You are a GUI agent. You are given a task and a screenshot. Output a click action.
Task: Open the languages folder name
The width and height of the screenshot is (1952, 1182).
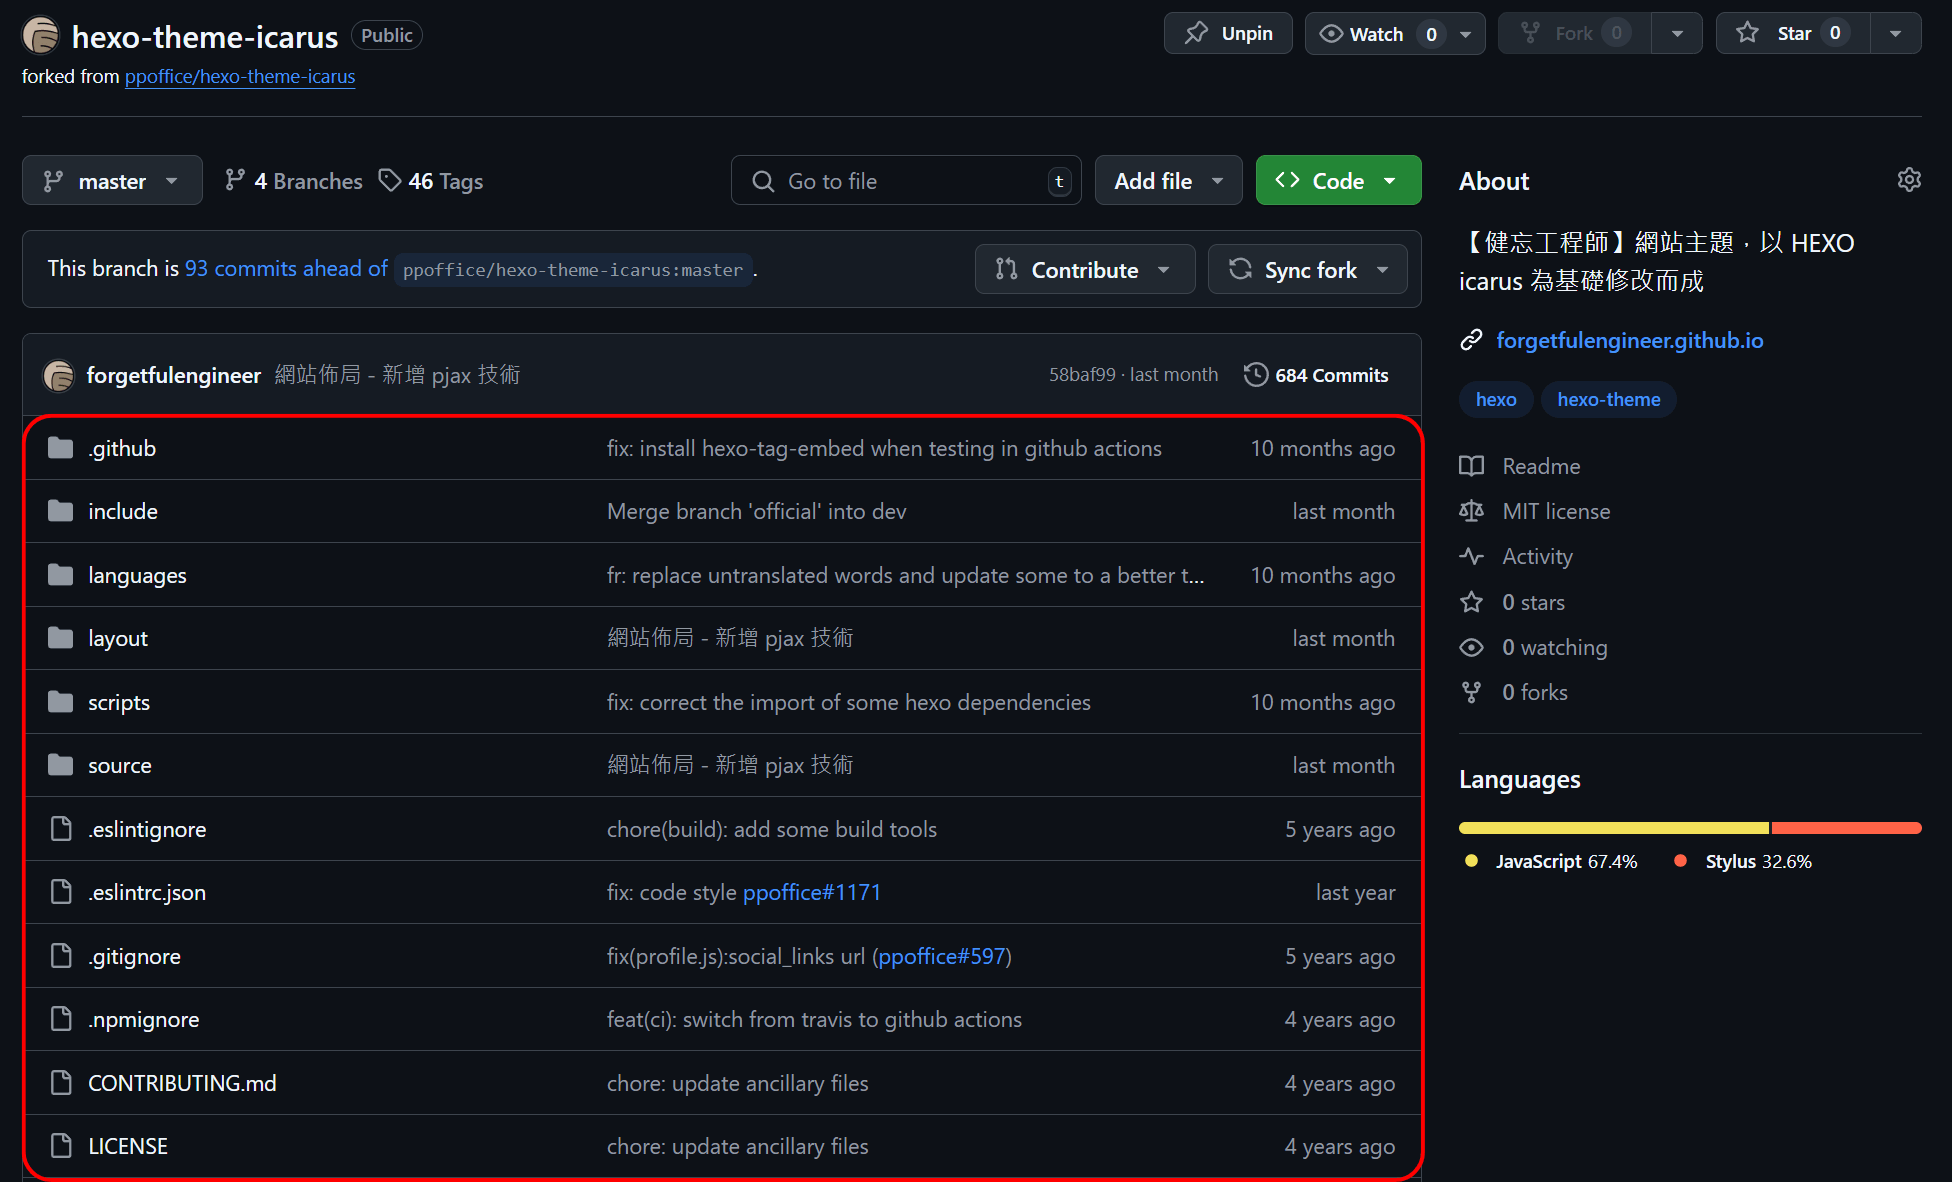point(137,575)
